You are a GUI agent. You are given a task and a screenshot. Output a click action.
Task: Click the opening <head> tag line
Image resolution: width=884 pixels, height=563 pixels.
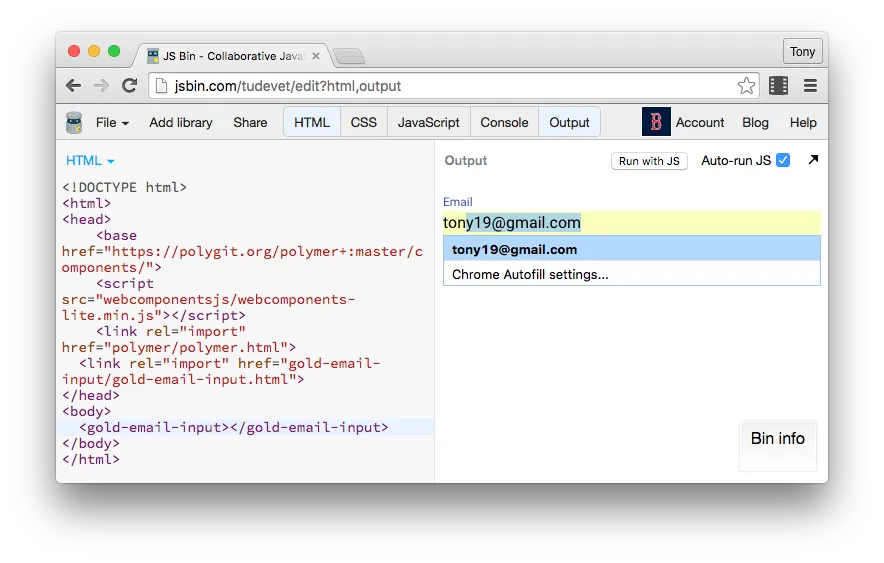pyautogui.click(x=86, y=219)
